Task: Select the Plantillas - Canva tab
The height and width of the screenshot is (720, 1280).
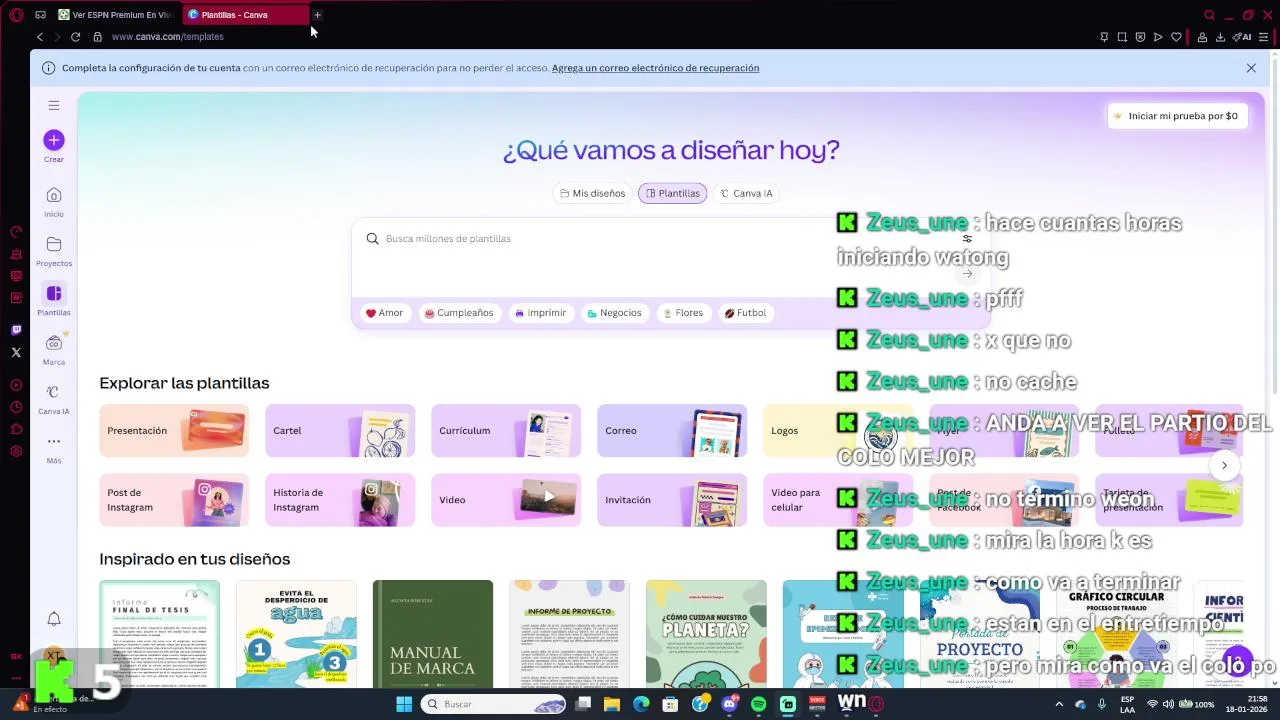Action: coord(245,15)
